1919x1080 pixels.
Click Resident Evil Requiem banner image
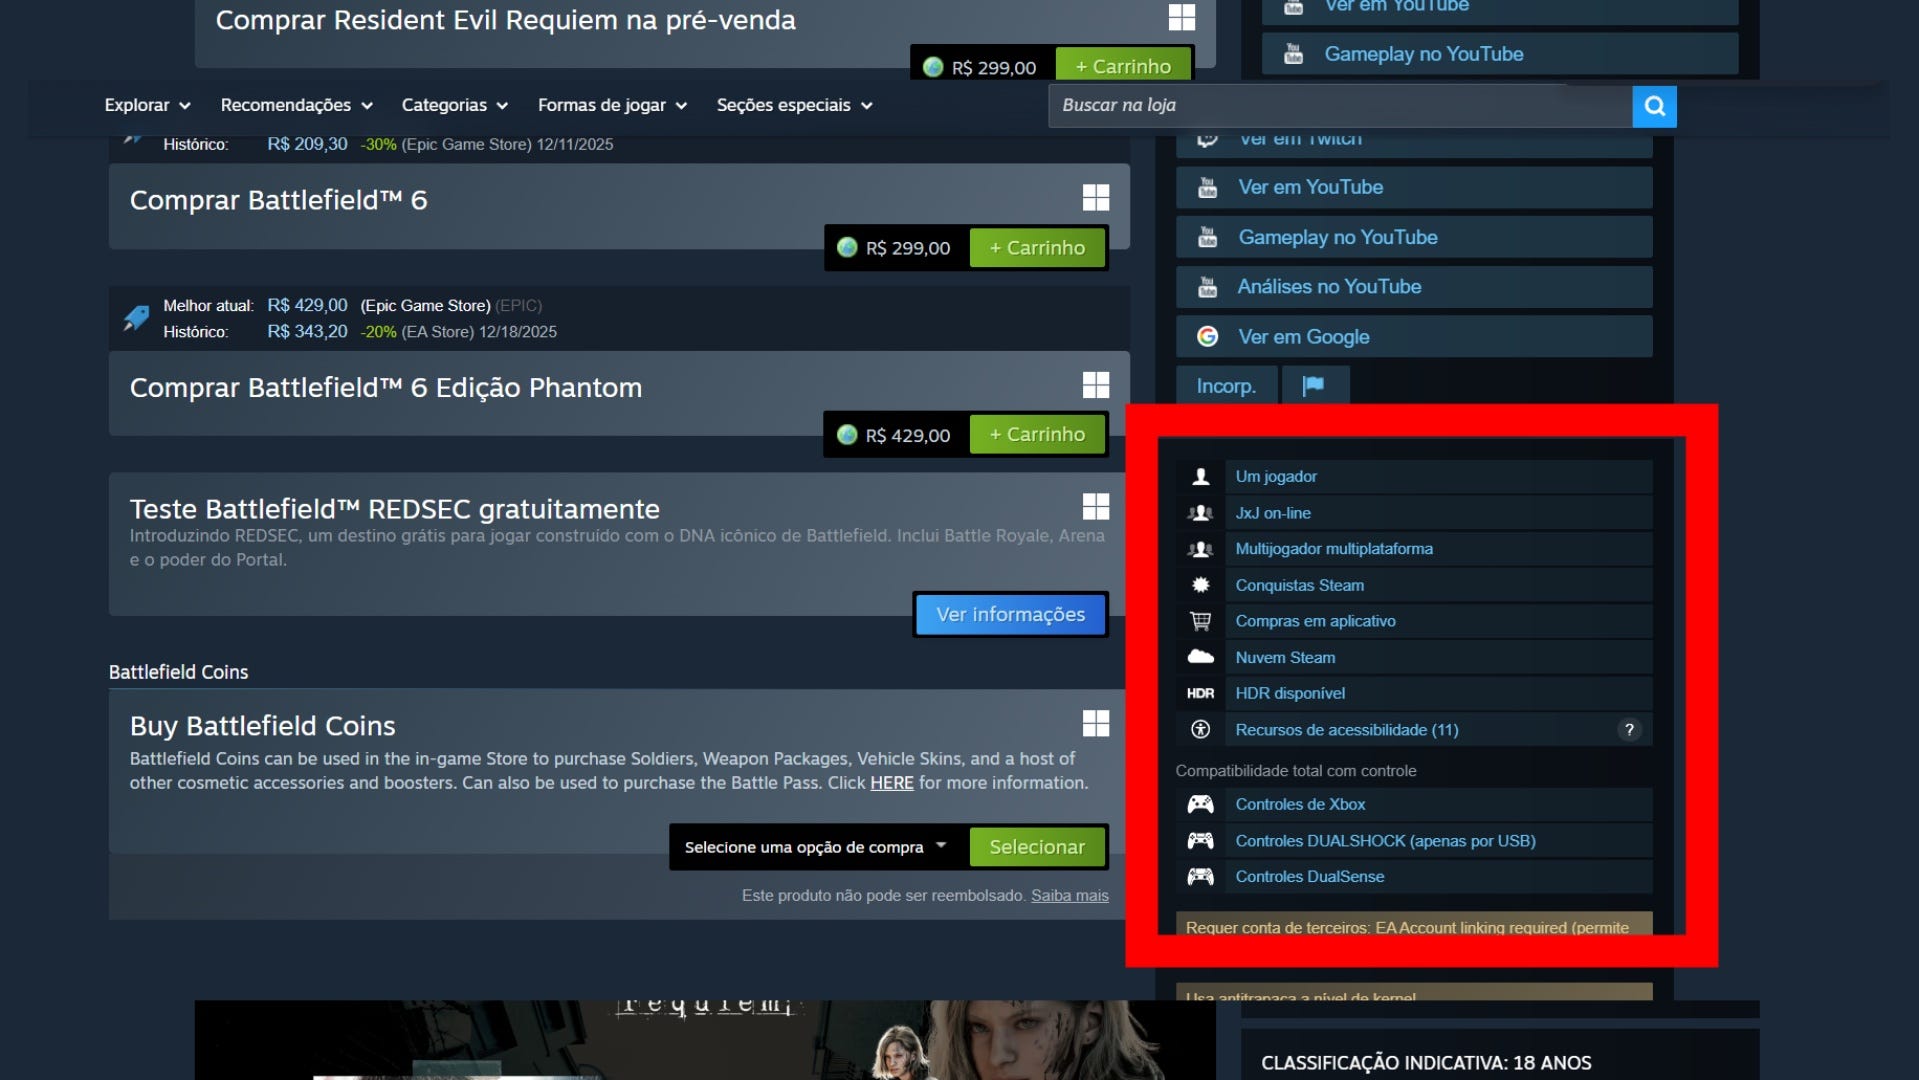pyautogui.click(x=705, y=1040)
